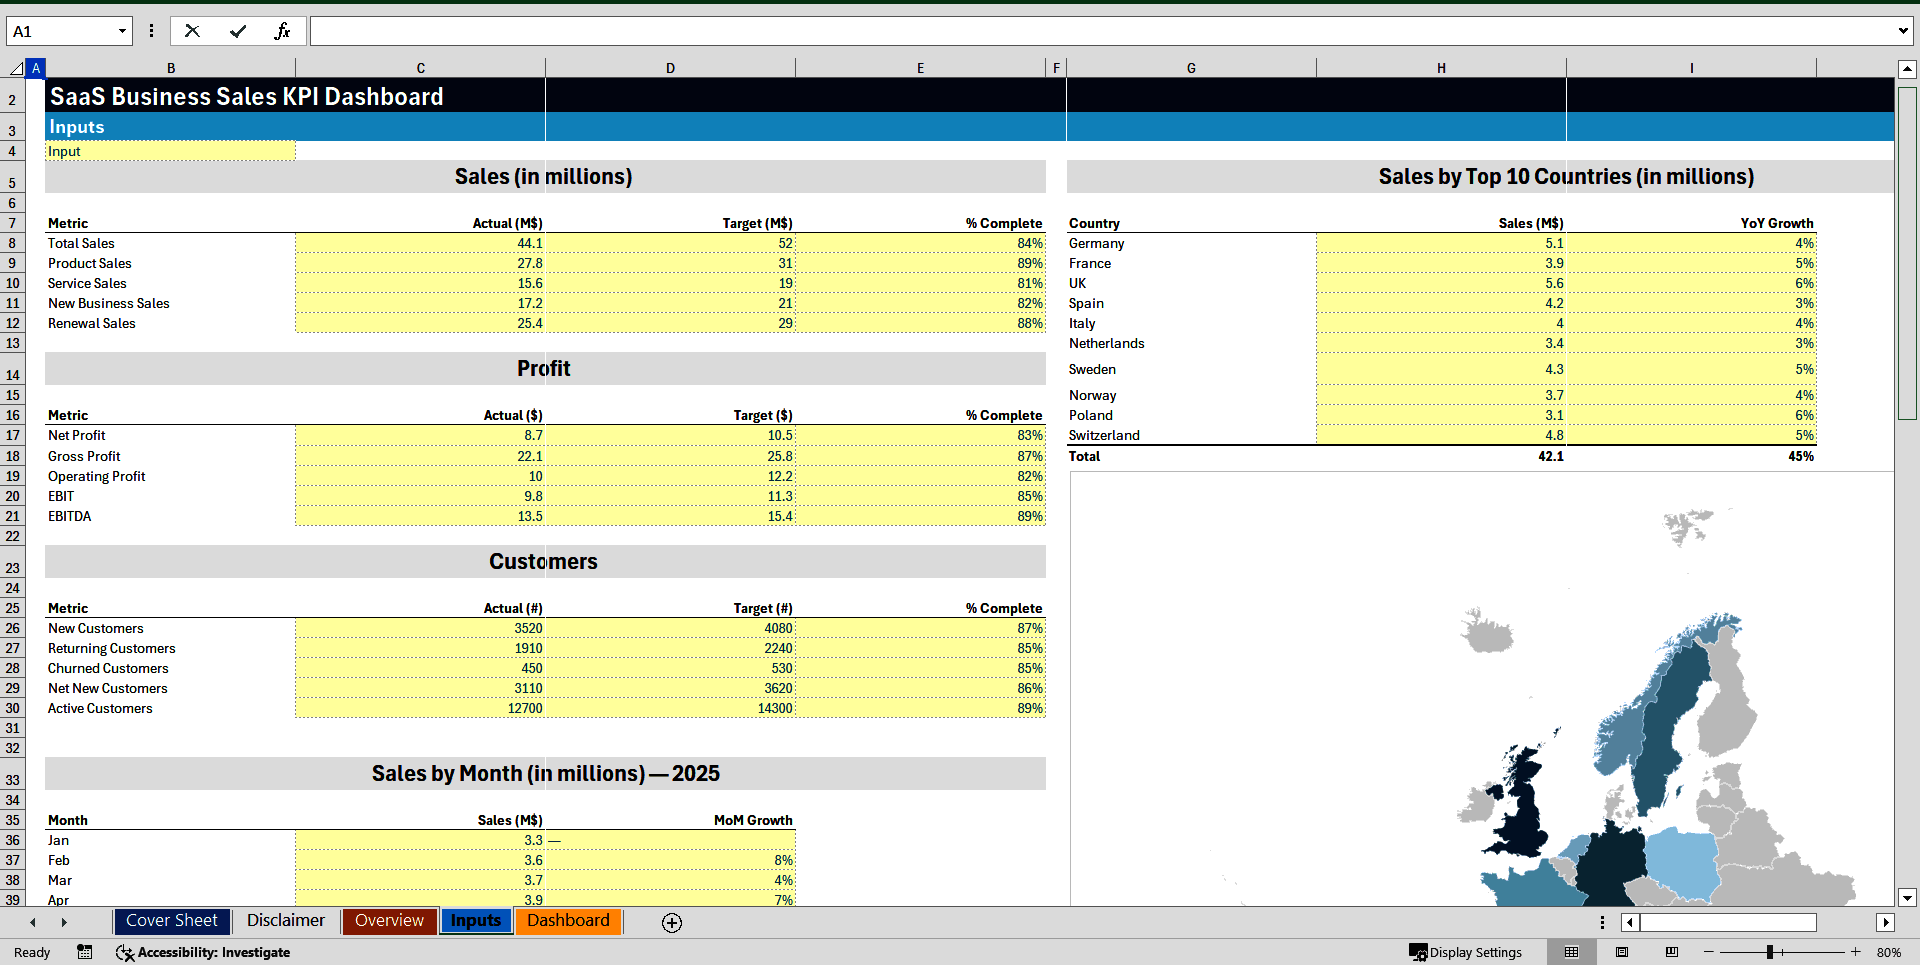
Task: Select Normal view in the status bar
Action: tap(1571, 952)
